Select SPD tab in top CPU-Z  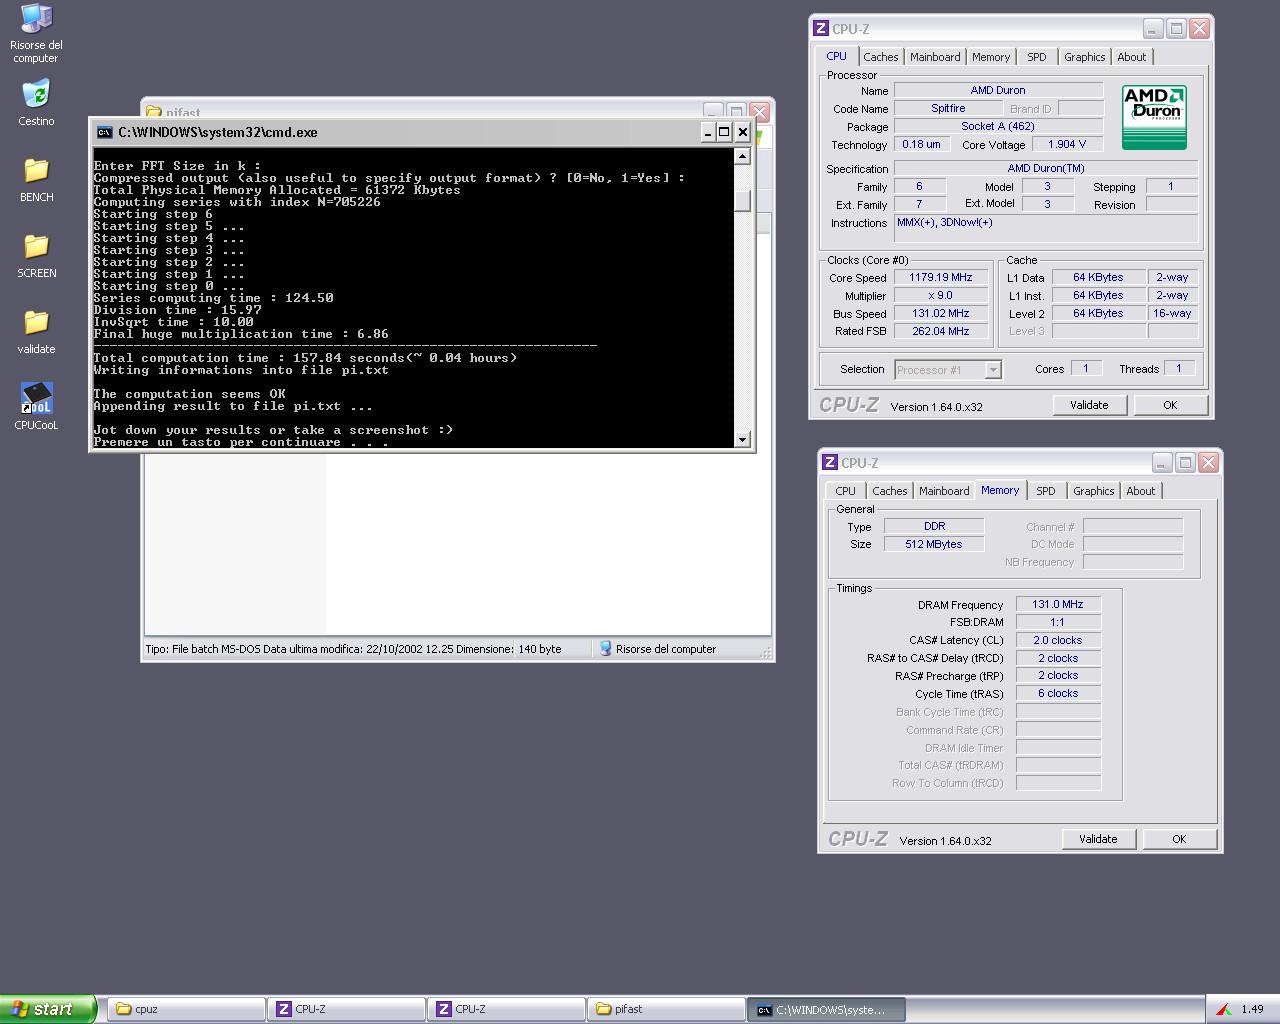click(x=1037, y=57)
